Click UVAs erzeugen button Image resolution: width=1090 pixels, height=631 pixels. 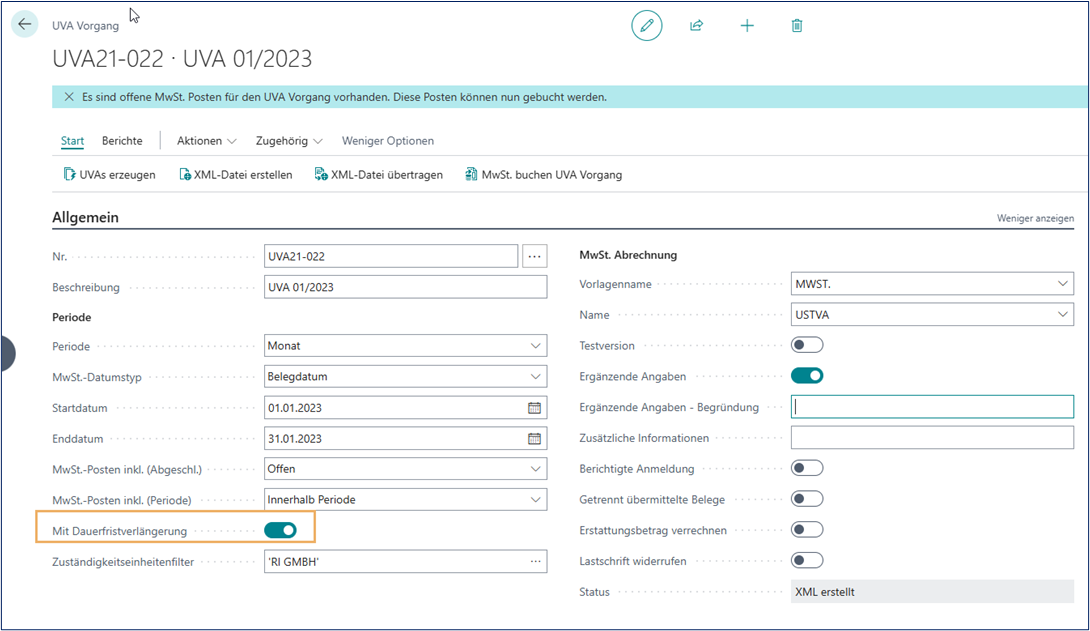[110, 175]
